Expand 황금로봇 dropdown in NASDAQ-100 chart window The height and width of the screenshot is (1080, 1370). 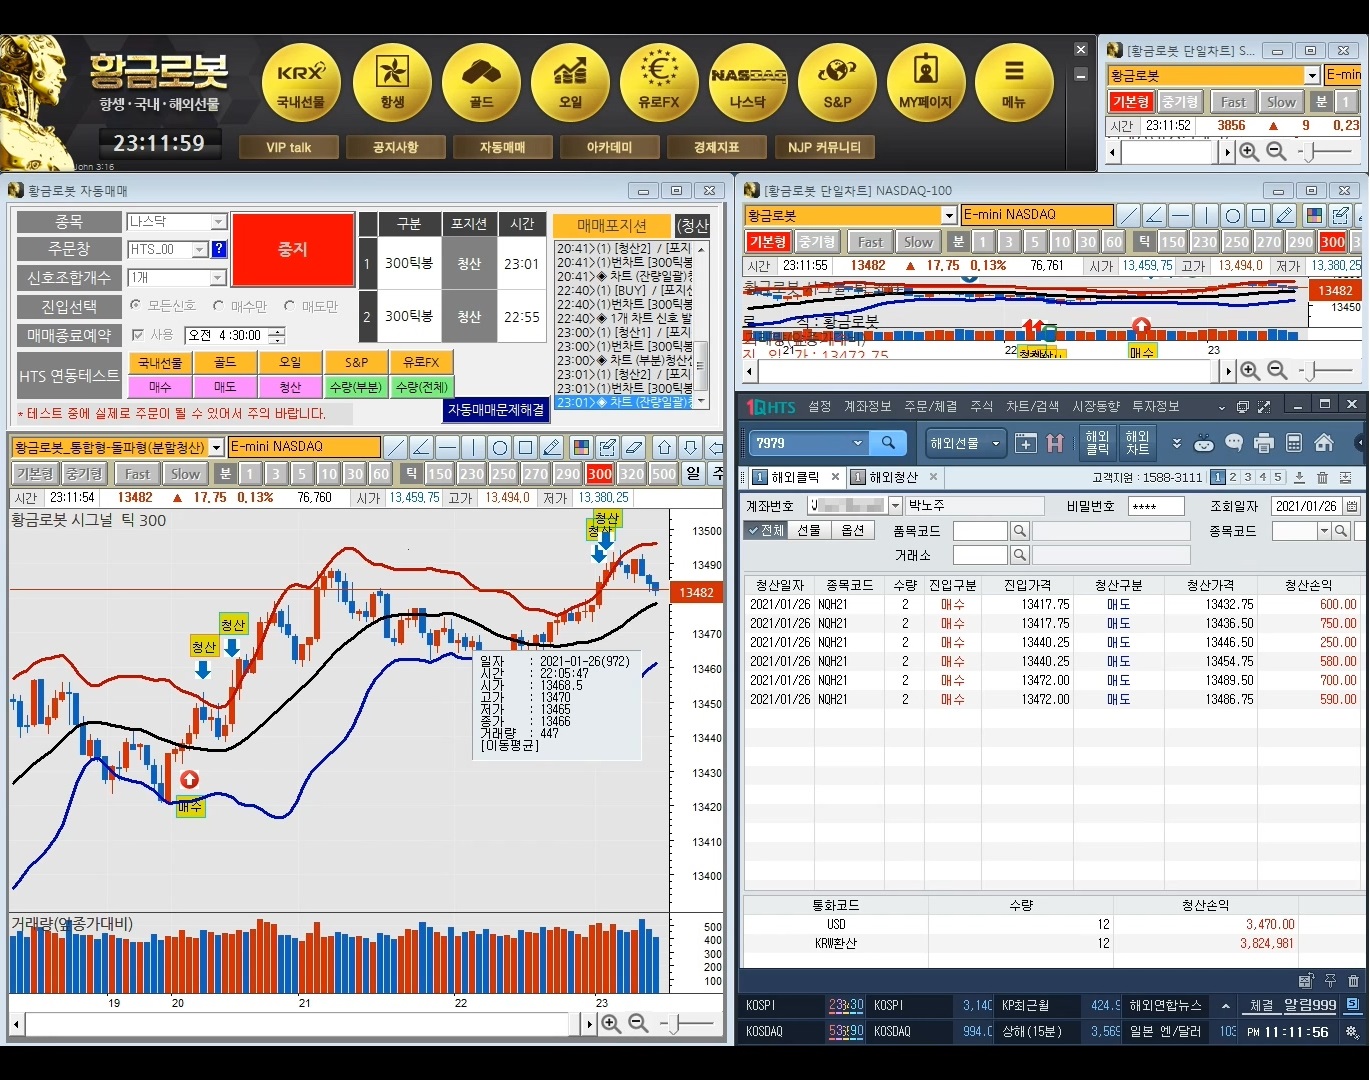coord(949,215)
